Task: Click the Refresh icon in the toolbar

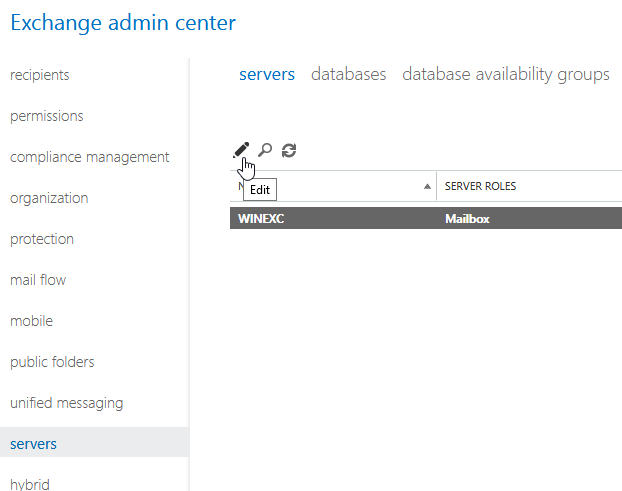Action: tap(289, 150)
